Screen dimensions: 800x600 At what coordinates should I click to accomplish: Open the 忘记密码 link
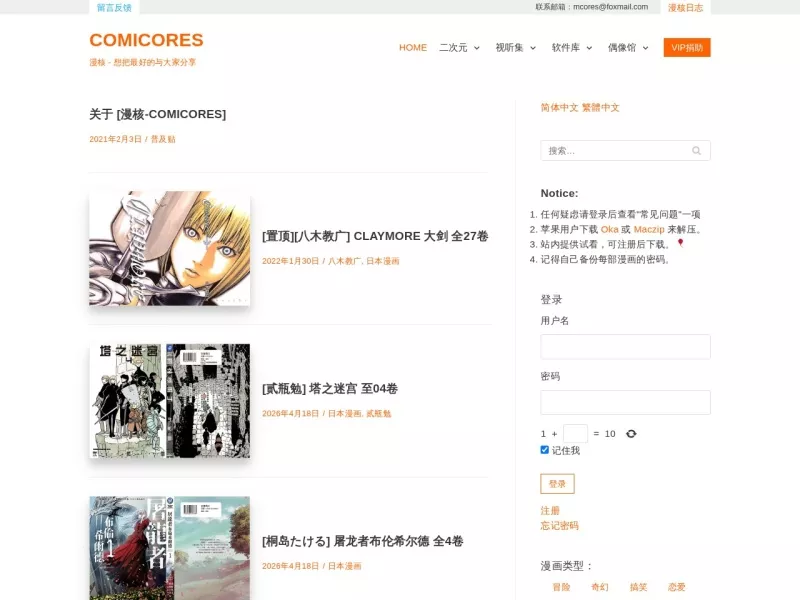coord(559,526)
